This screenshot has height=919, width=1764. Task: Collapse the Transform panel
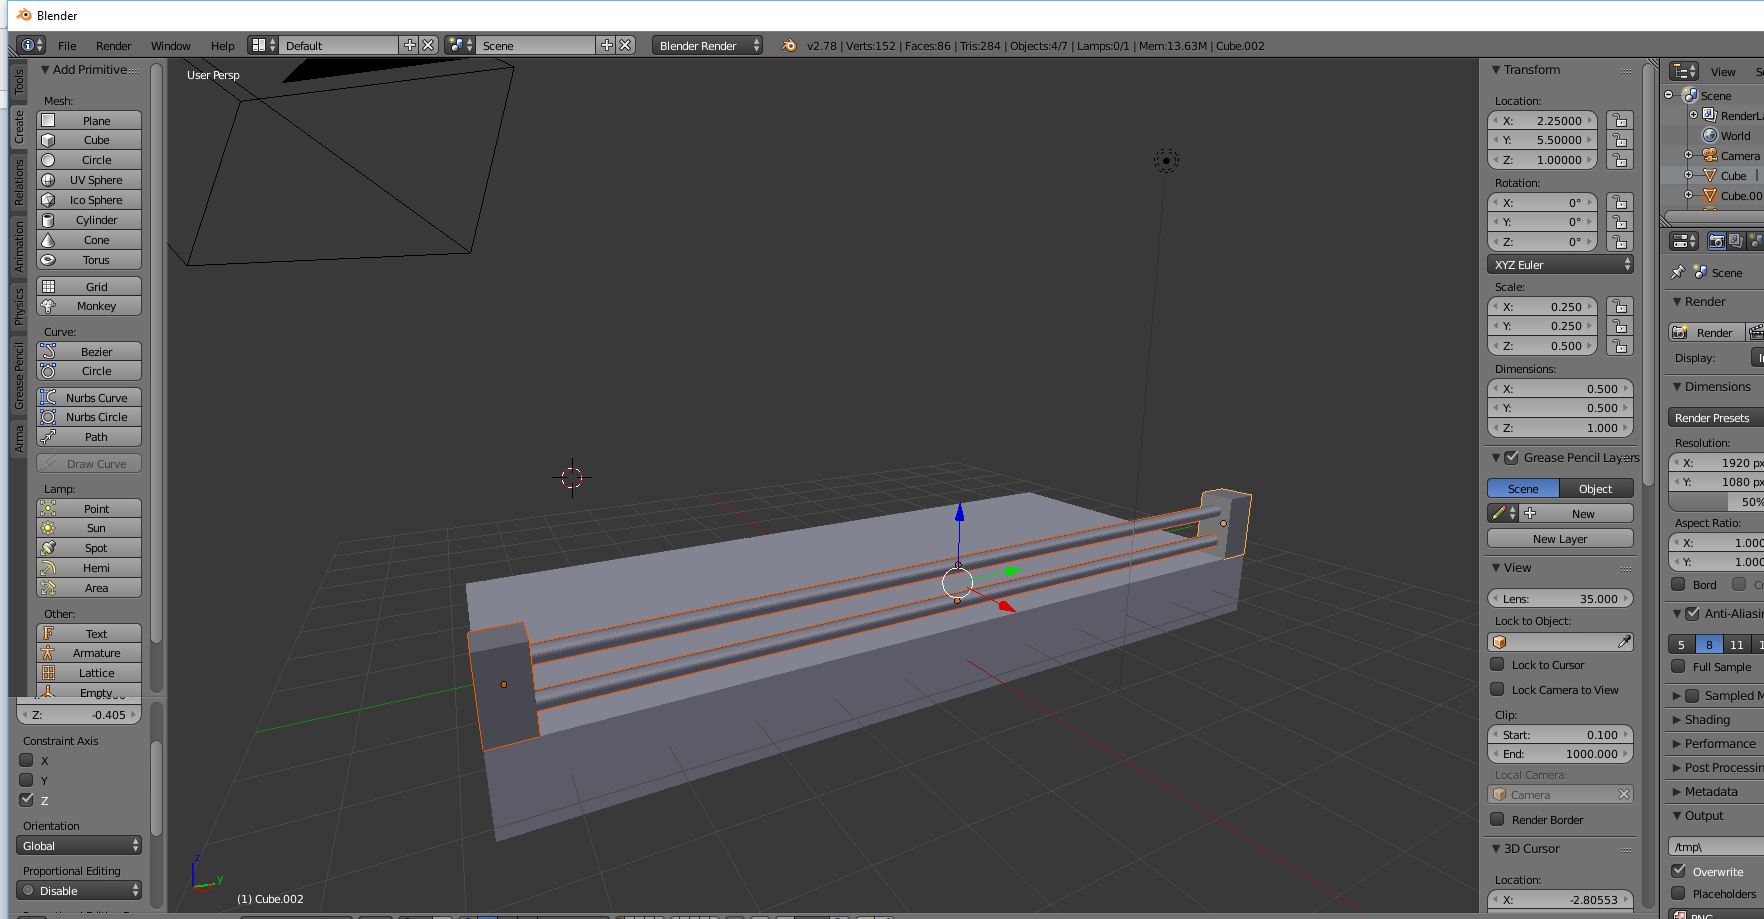tap(1496, 70)
